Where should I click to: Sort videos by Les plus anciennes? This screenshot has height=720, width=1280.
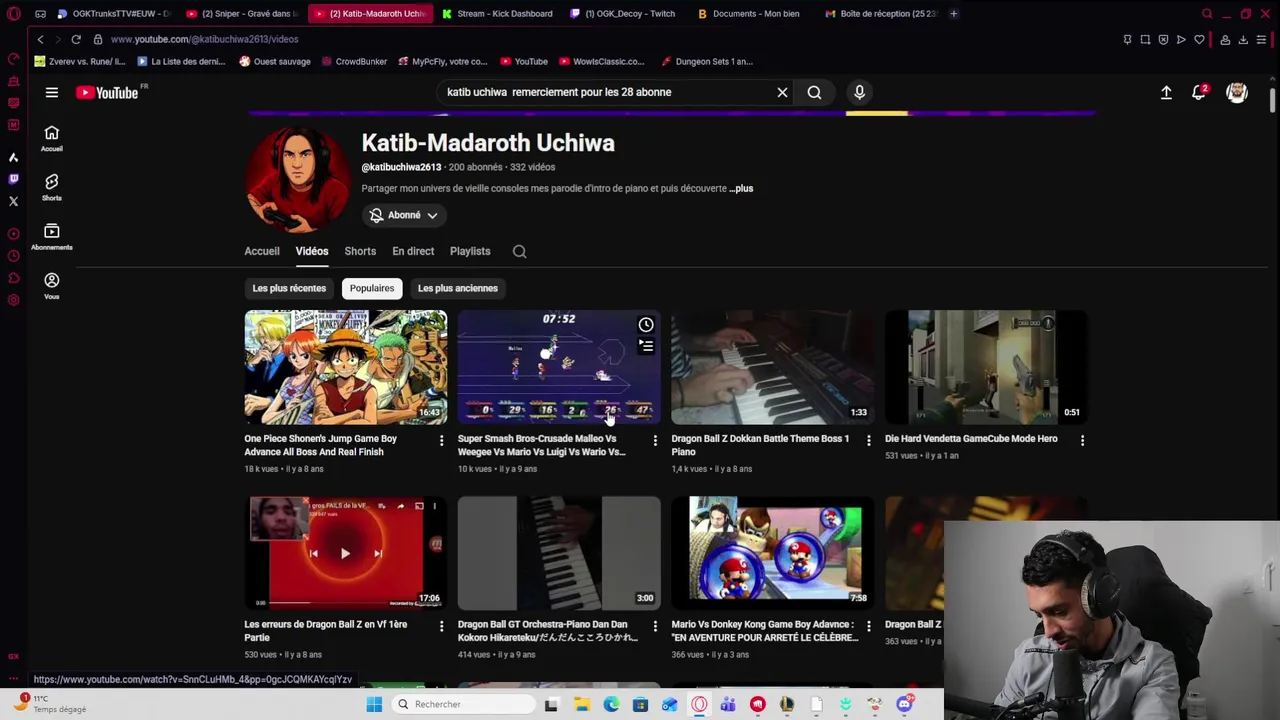point(457,288)
